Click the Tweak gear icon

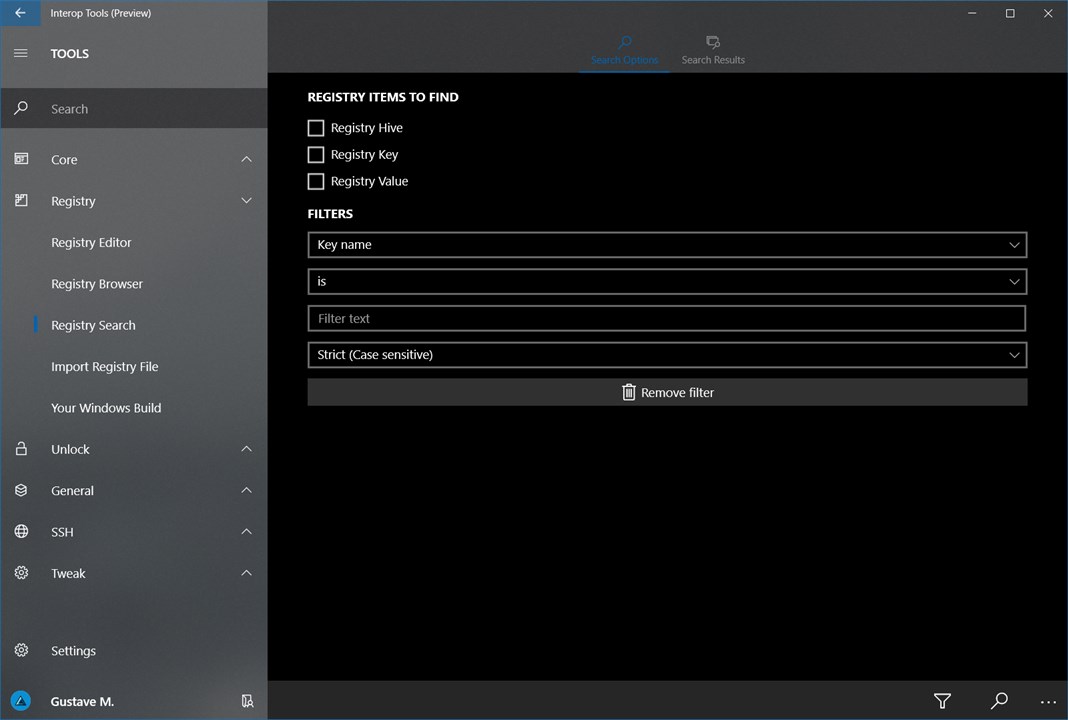pos(21,573)
